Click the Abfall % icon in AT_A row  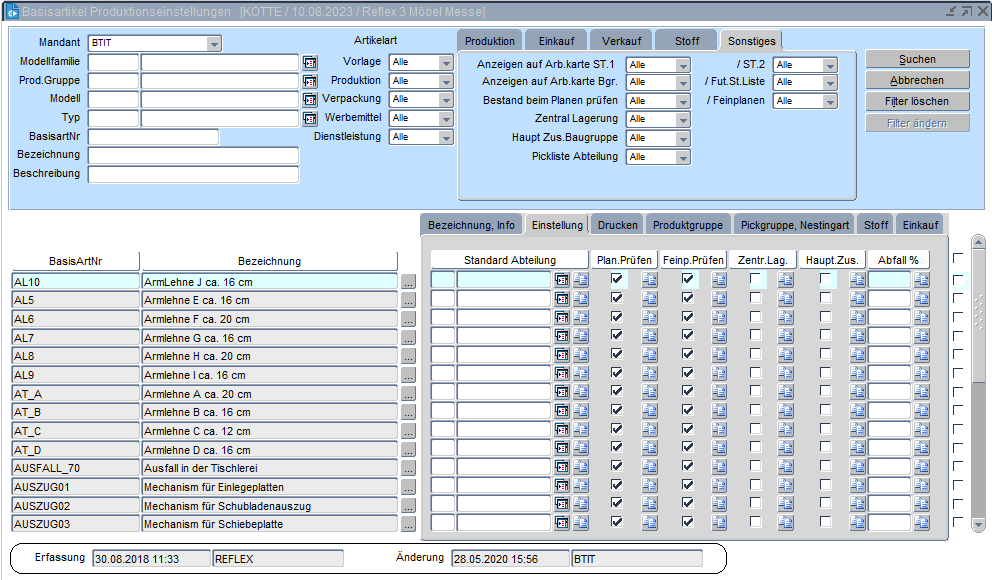921,392
